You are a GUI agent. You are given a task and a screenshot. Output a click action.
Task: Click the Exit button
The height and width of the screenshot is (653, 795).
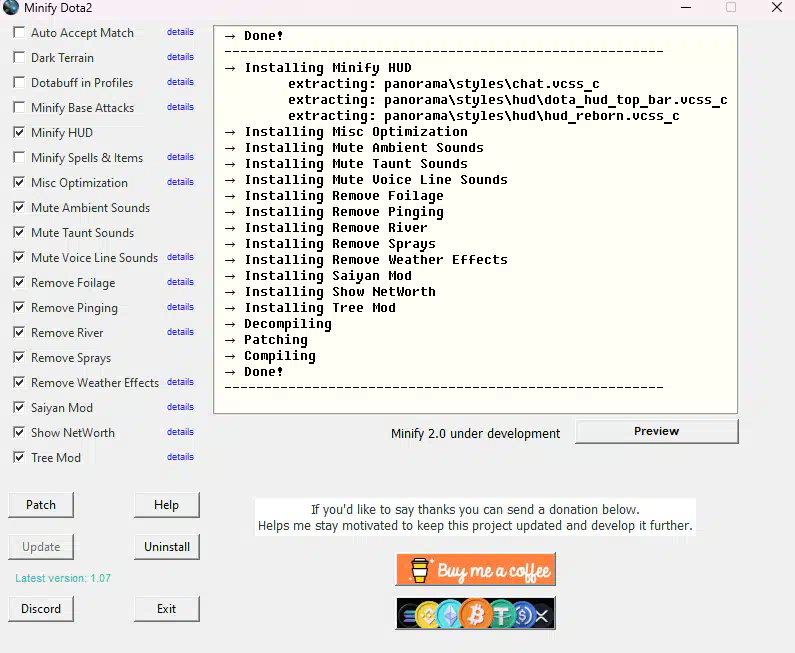[167, 609]
